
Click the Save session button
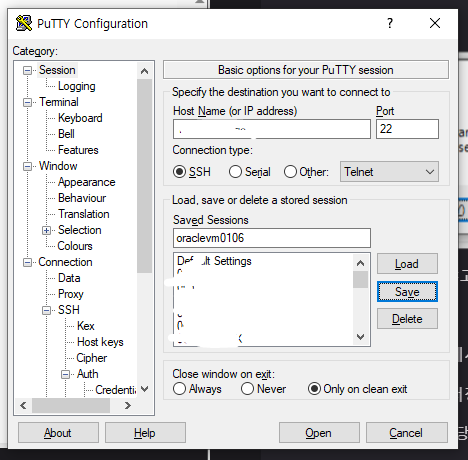click(x=407, y=292)
